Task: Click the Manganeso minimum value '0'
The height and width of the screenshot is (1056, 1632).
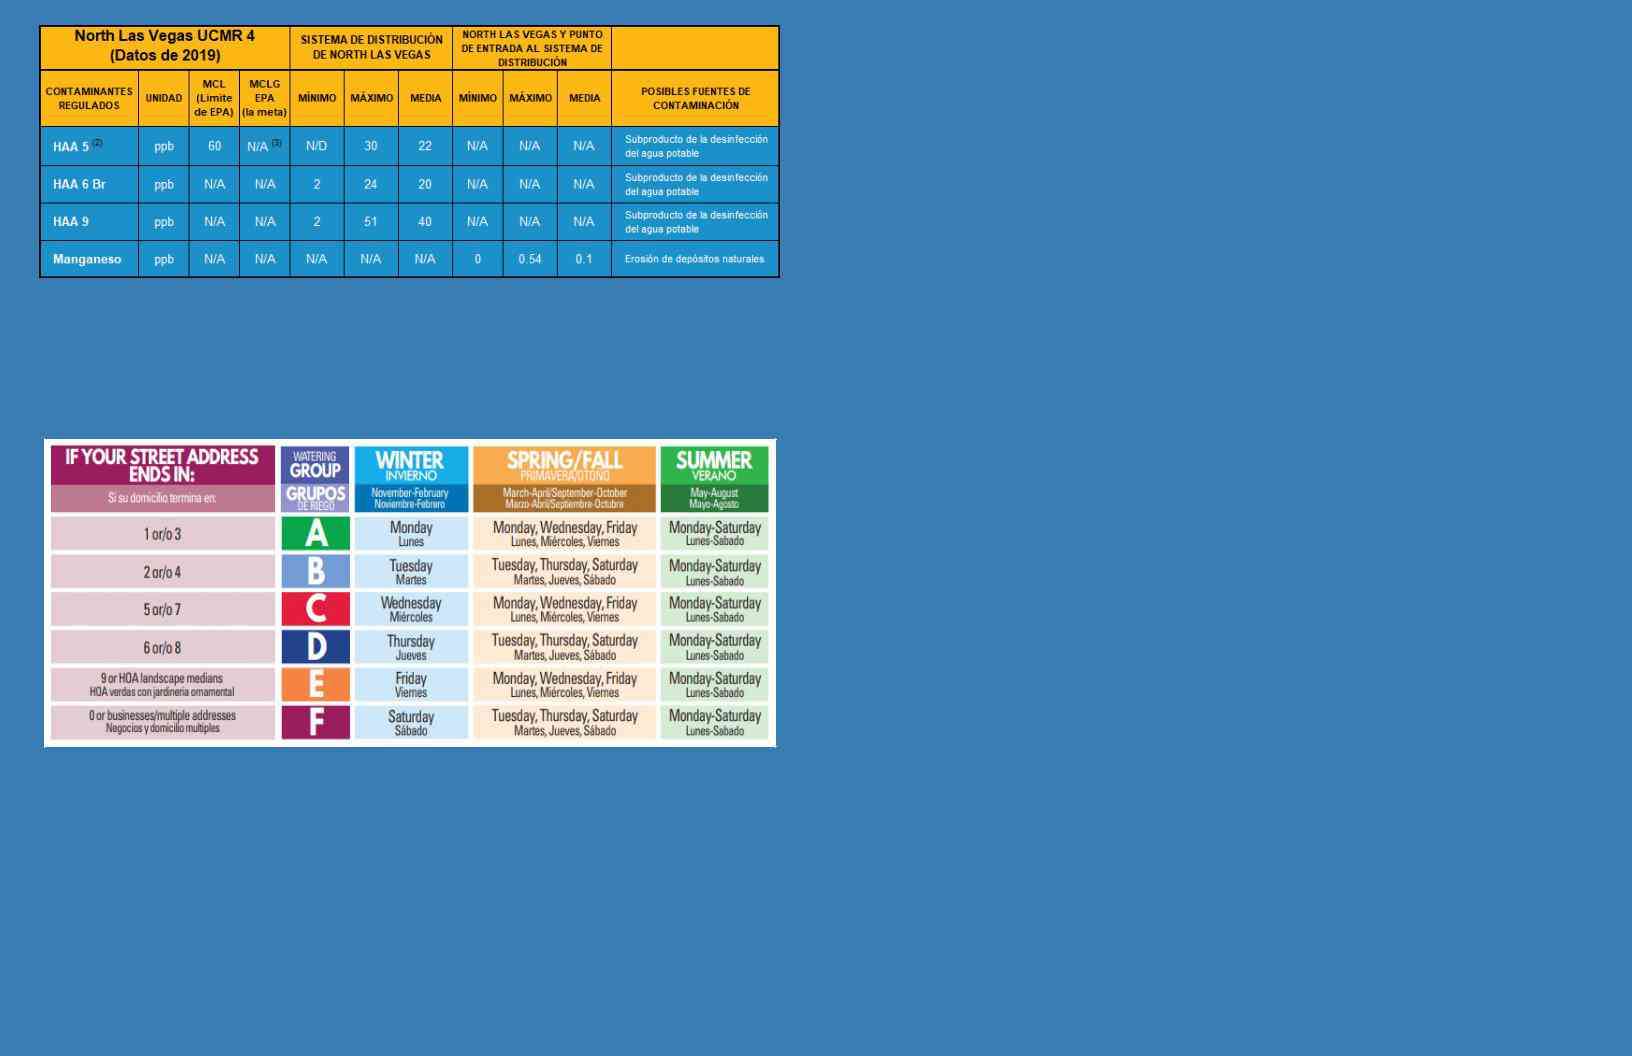Action: pyautogui.click(x=478, y=259)
